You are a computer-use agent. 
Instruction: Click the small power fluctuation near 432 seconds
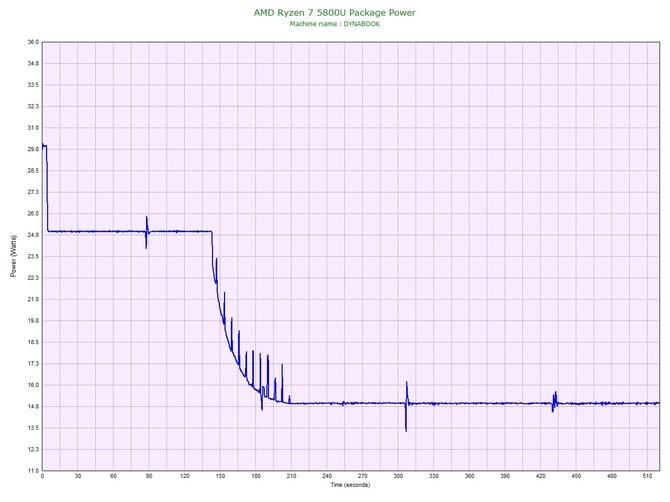coord(555,402)
